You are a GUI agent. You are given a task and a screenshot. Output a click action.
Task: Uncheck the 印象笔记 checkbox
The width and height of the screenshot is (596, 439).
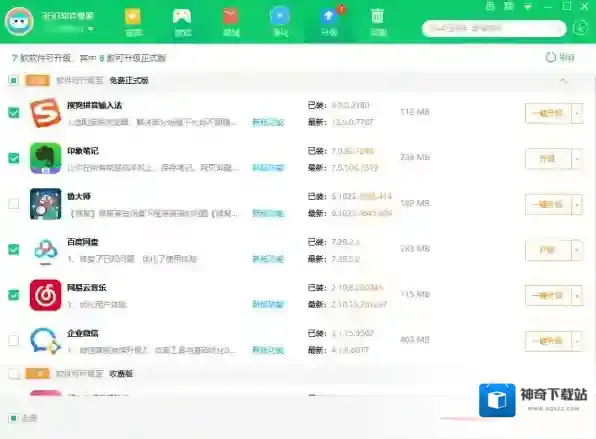pyautogui.click(x=14, y=158)
